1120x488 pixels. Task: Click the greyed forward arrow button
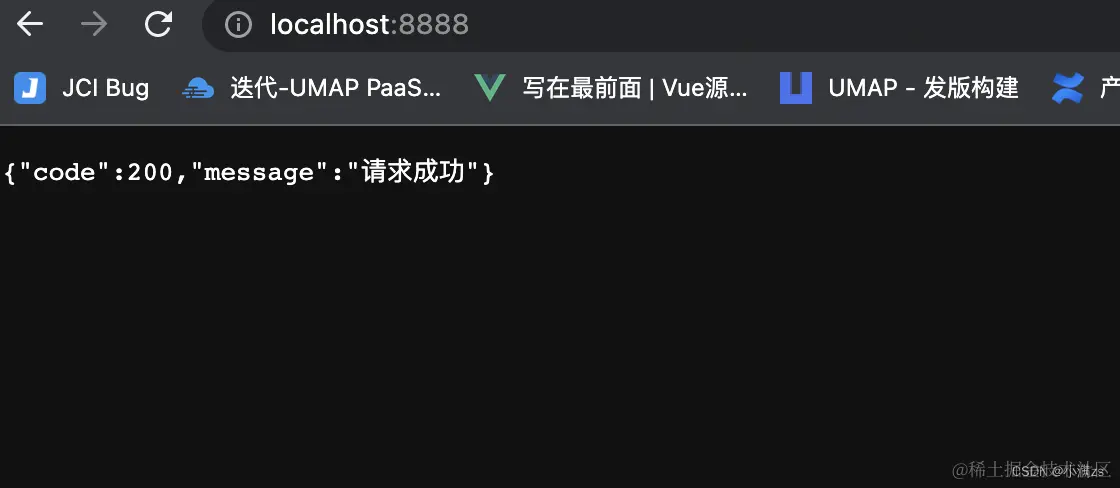[94, 24]
